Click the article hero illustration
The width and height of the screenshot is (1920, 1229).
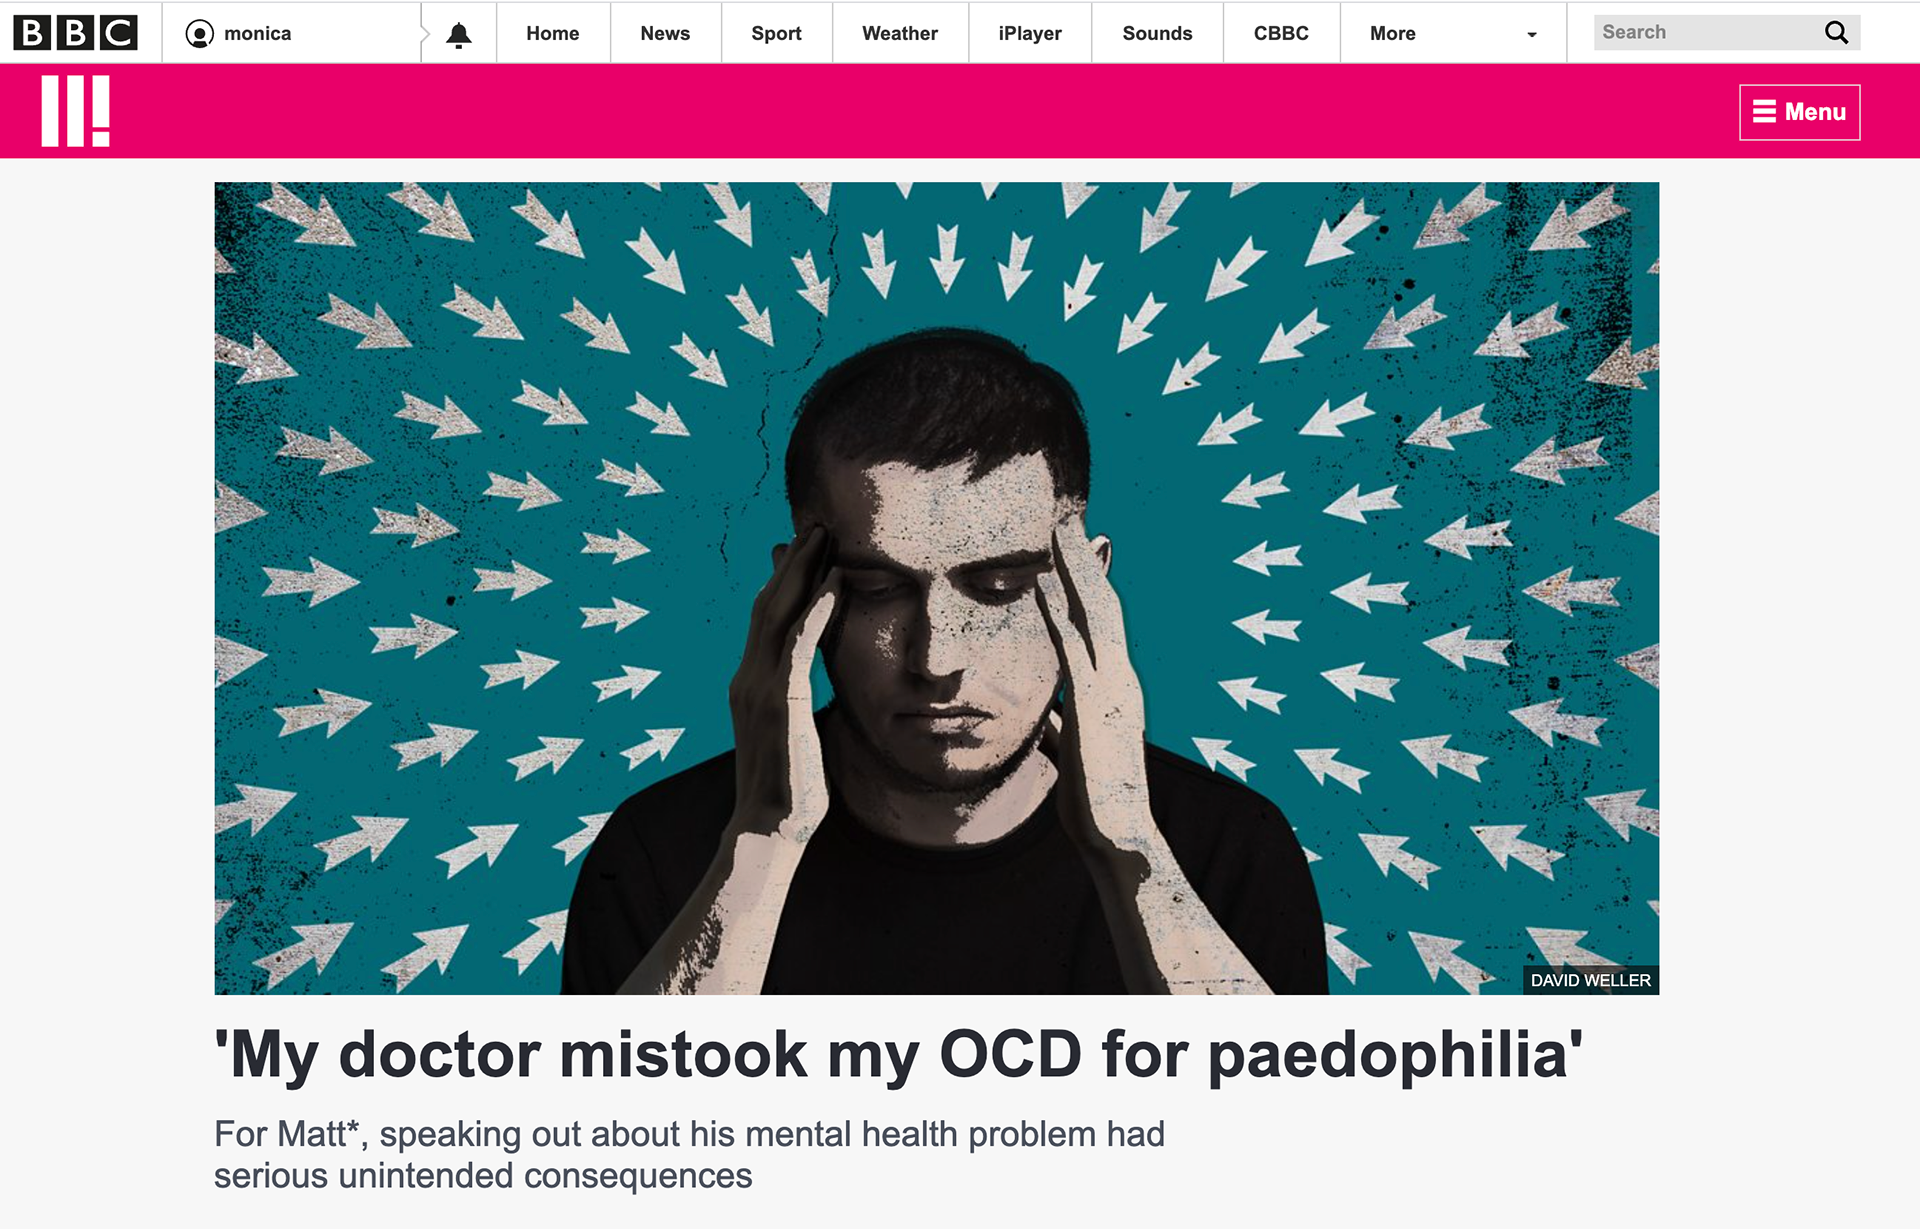pos(936,588)
